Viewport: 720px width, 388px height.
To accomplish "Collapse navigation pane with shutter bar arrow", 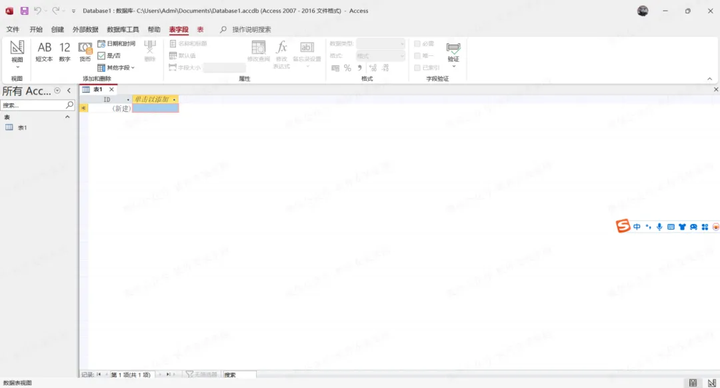I will pyautogui.click(x=69, y=90).
